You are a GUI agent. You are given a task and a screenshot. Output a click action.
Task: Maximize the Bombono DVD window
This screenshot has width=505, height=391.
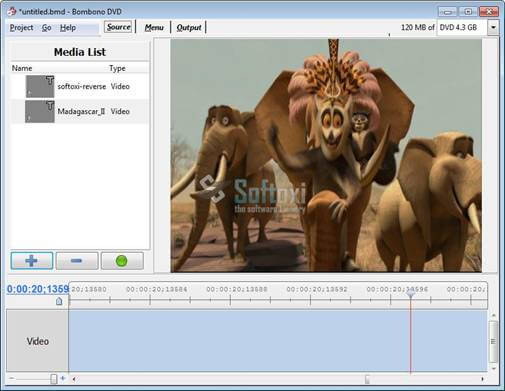(x=468, y=12)
